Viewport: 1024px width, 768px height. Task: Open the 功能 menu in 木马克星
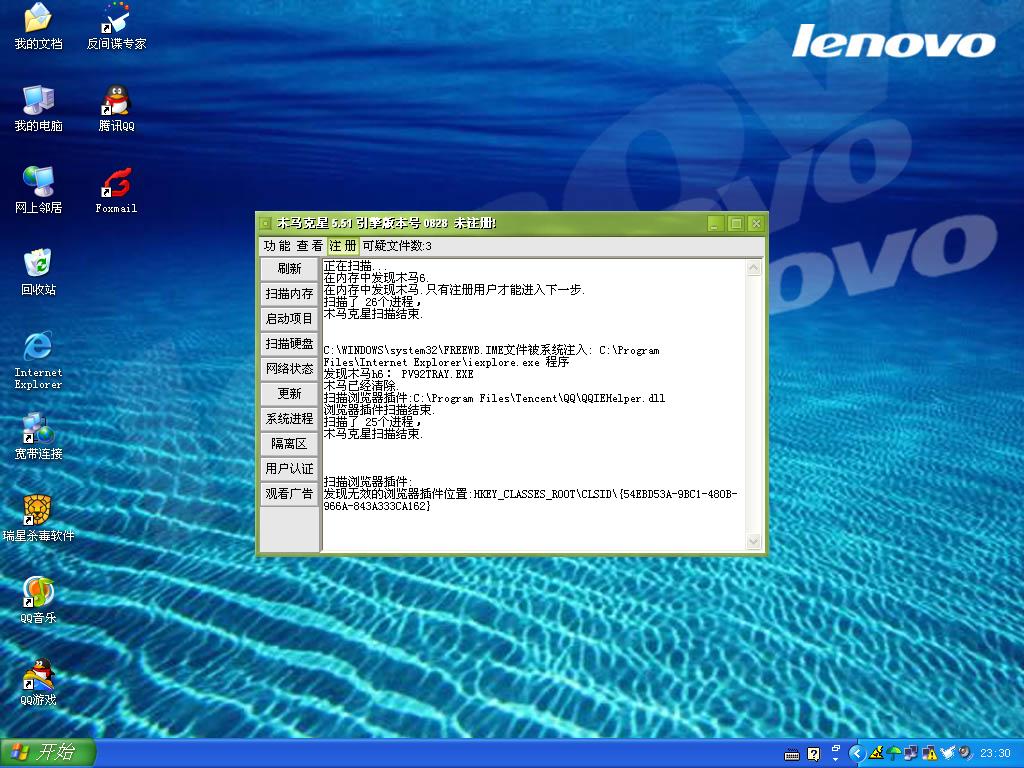(x=277, y=246)
